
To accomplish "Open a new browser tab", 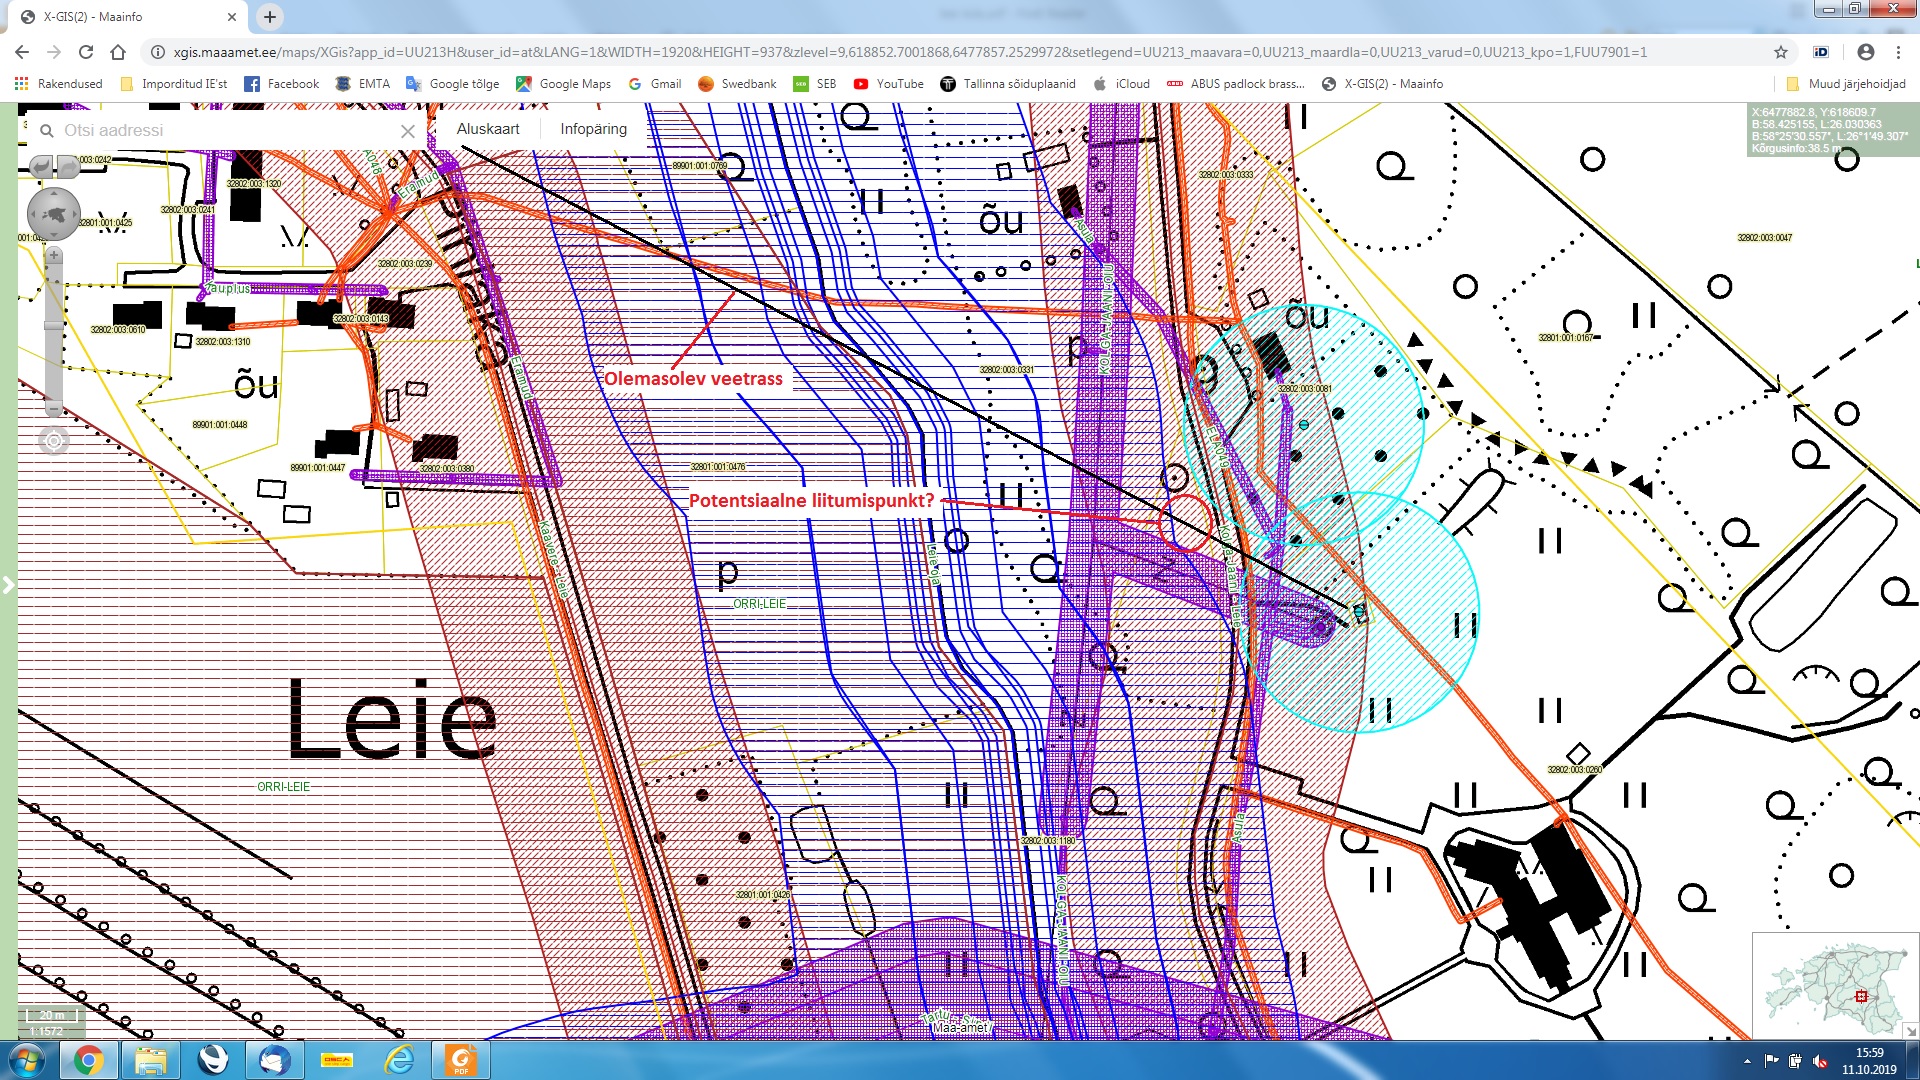I will pos(270,17).
